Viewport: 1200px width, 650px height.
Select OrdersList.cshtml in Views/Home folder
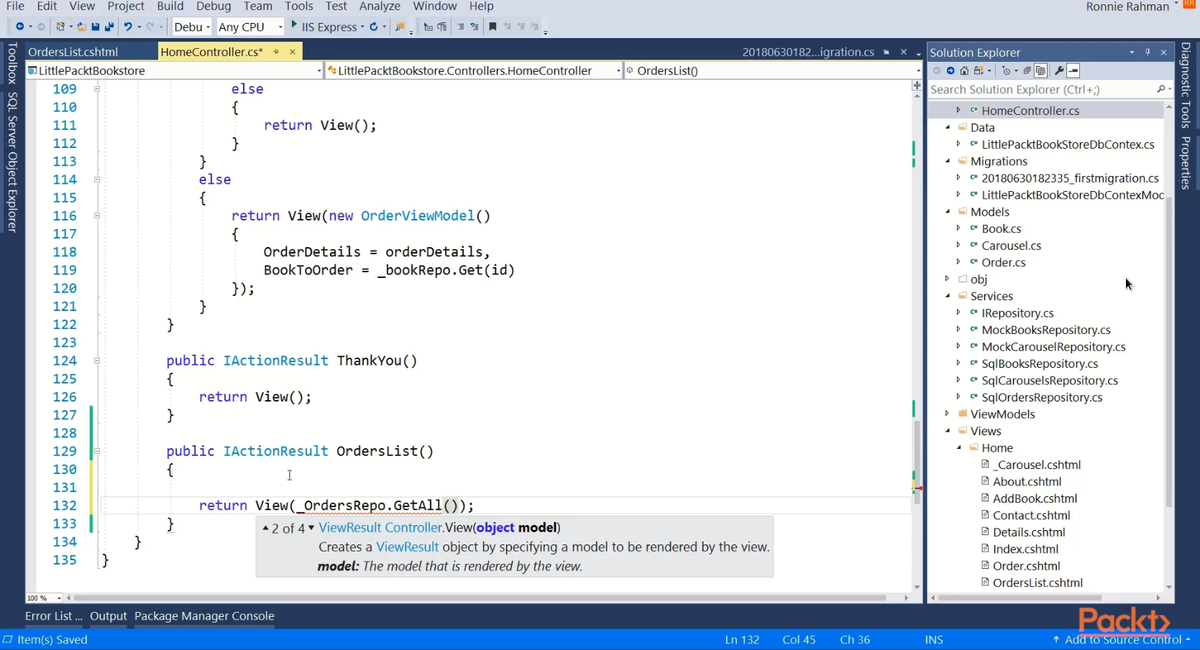(1038, 582)
